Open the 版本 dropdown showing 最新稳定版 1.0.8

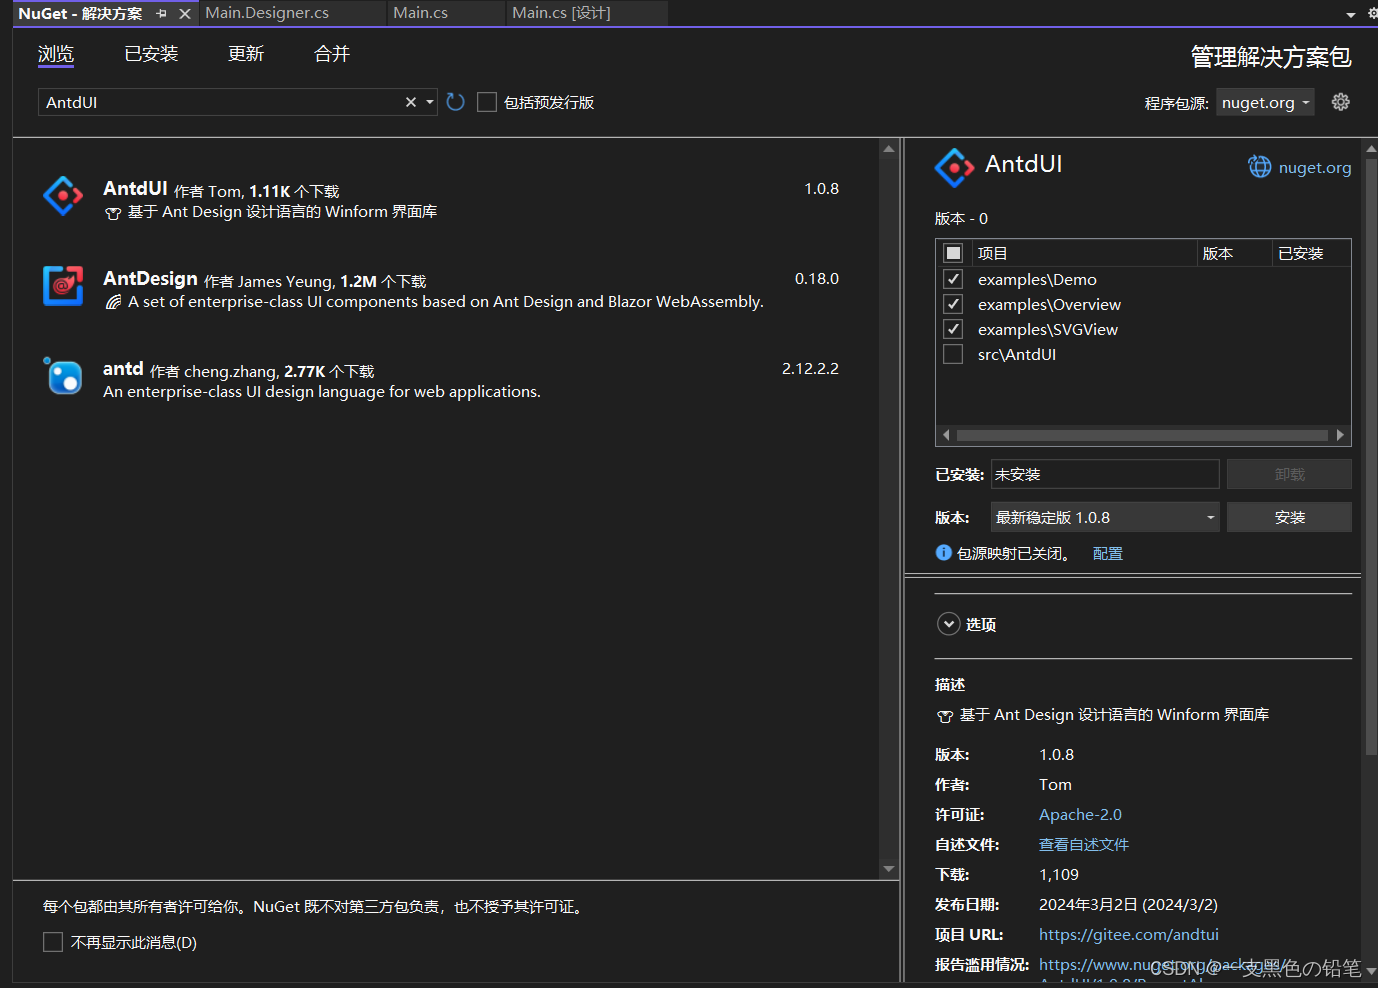tap(1104, 516)
